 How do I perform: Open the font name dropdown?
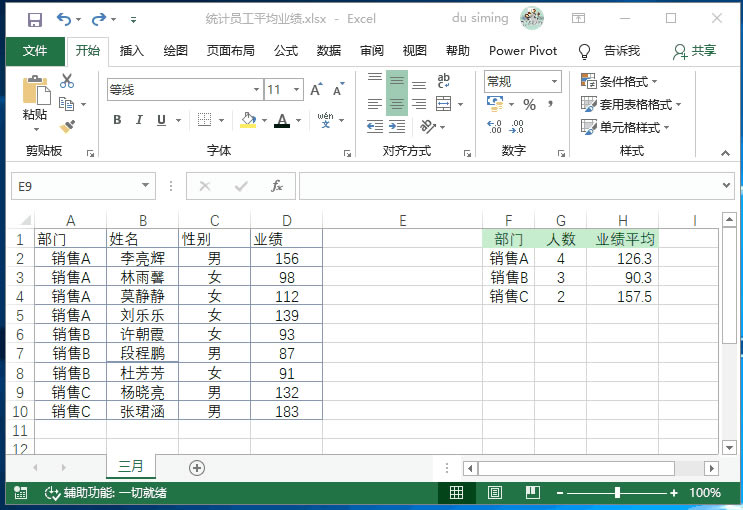tap(255, 90)
